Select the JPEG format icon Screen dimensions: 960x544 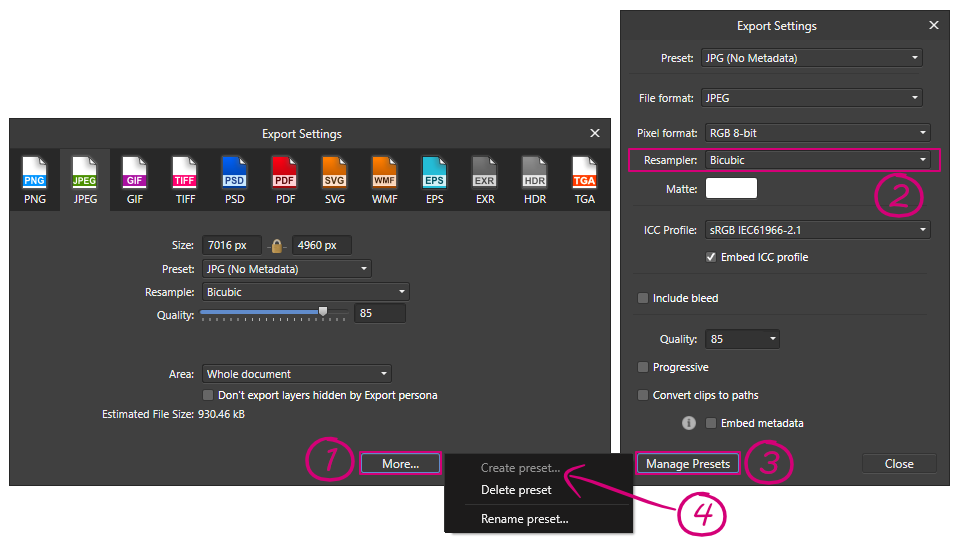coord(84,181)
